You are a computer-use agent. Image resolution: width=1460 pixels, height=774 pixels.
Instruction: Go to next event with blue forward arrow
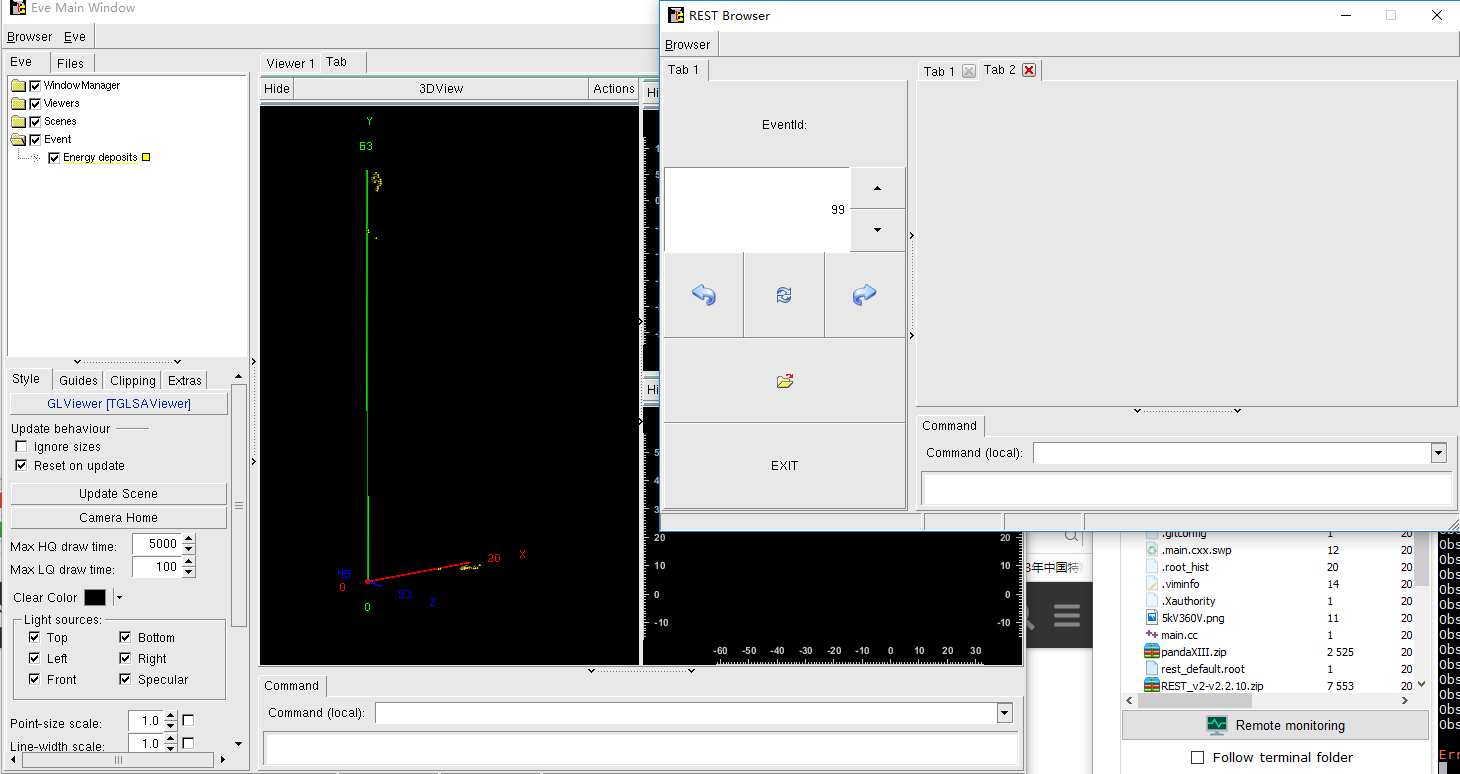[x=864, y=295]
